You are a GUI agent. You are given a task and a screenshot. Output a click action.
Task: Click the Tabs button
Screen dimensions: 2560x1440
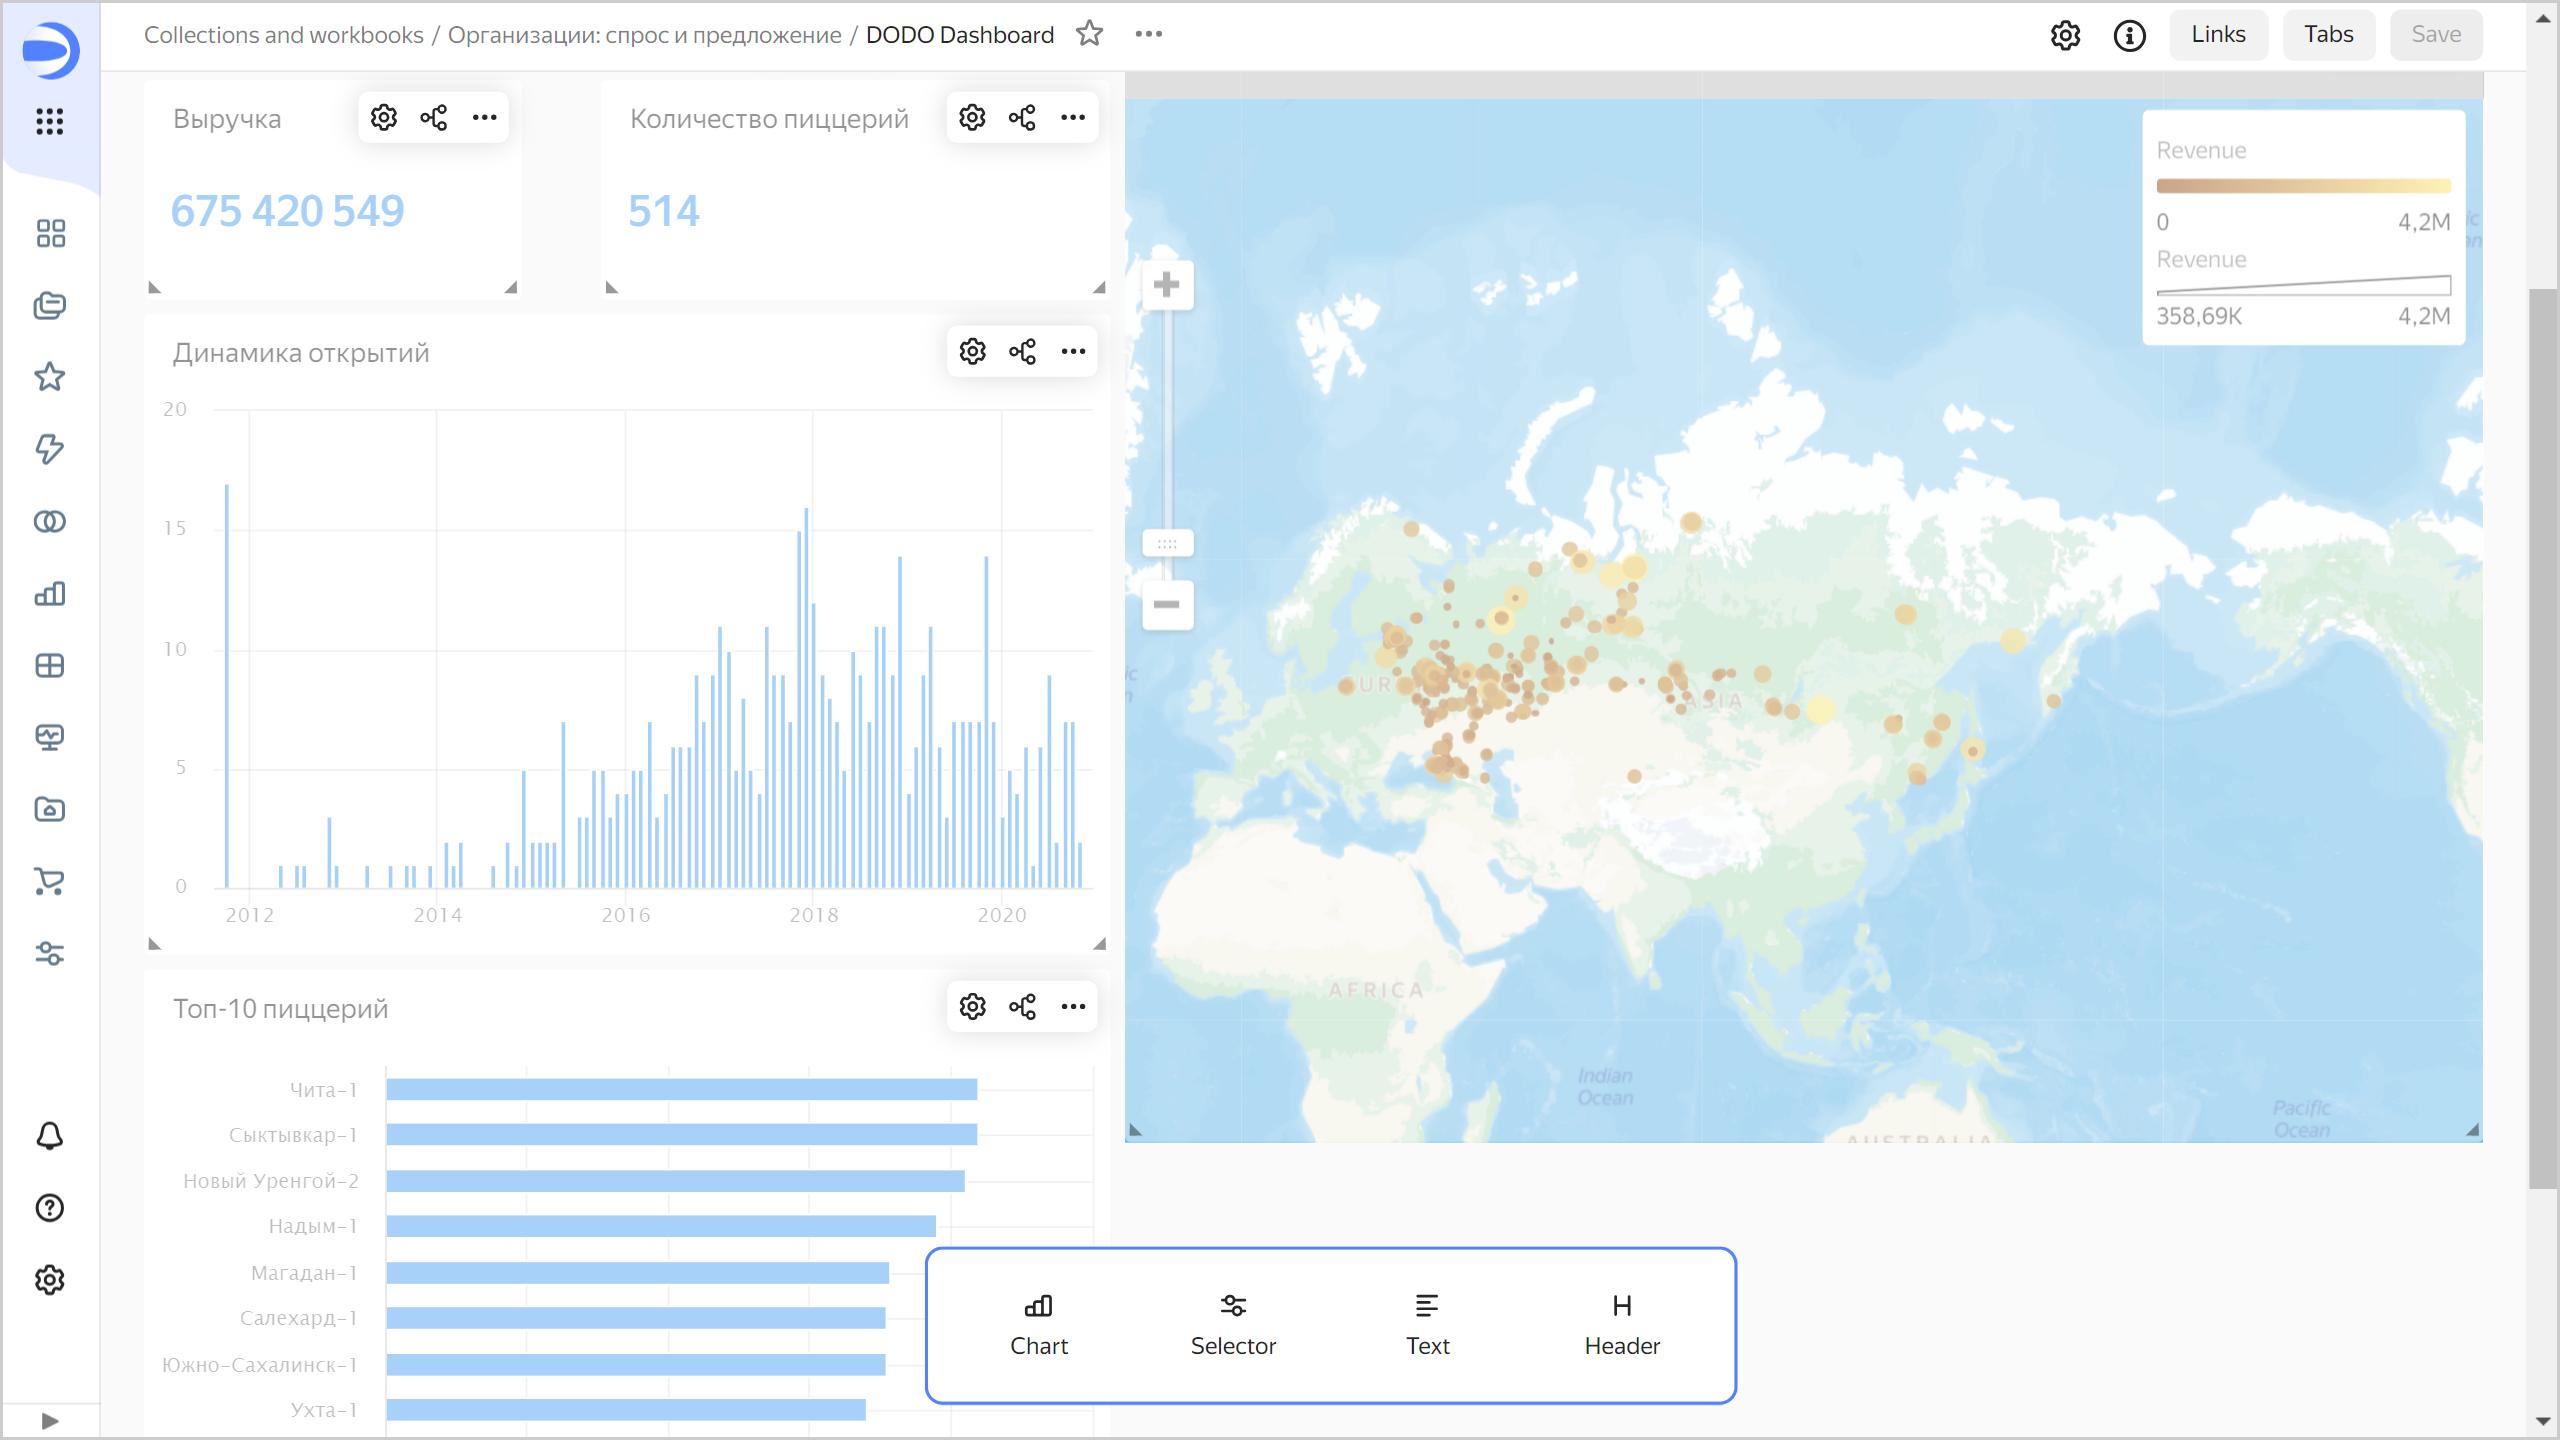click(x=2328, y=35)
